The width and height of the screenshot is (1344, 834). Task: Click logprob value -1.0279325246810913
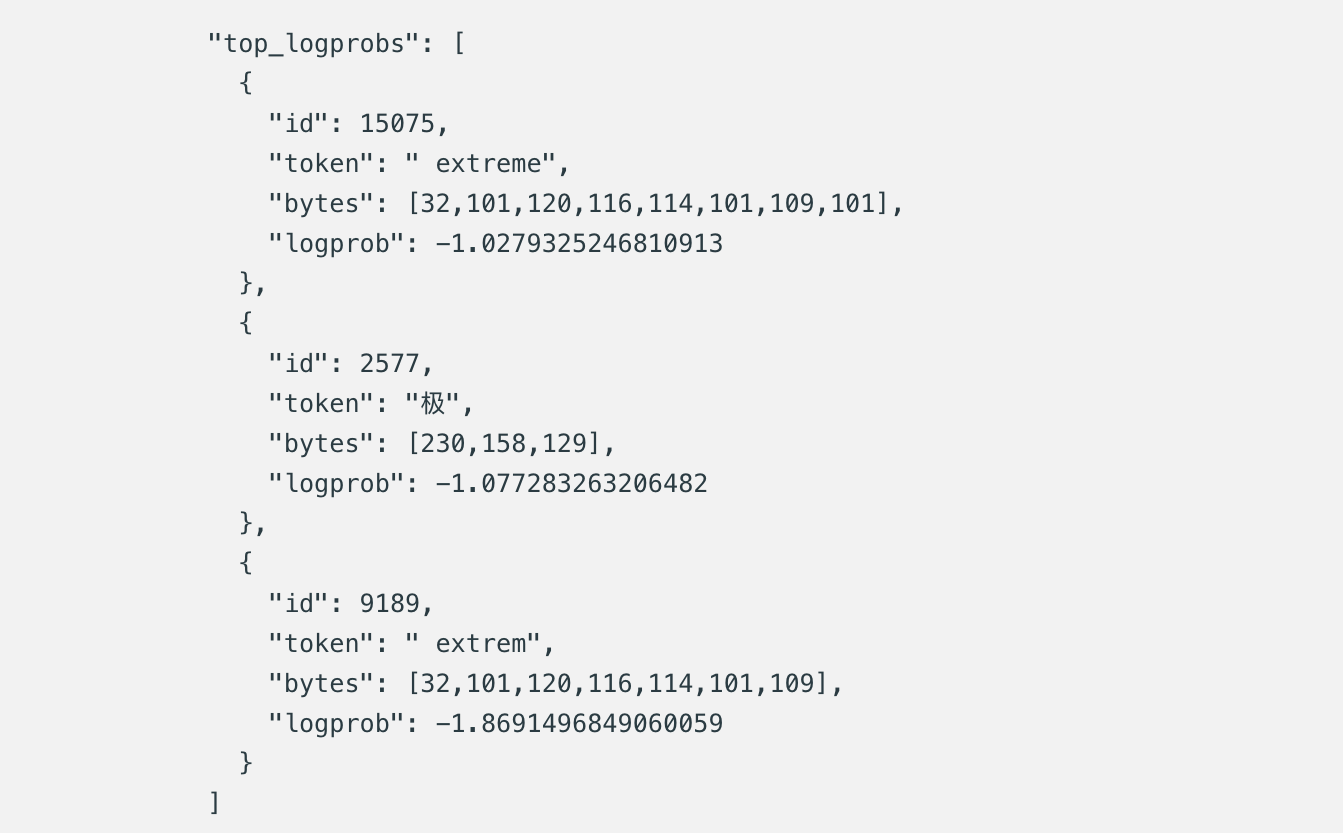click(579, 243)
